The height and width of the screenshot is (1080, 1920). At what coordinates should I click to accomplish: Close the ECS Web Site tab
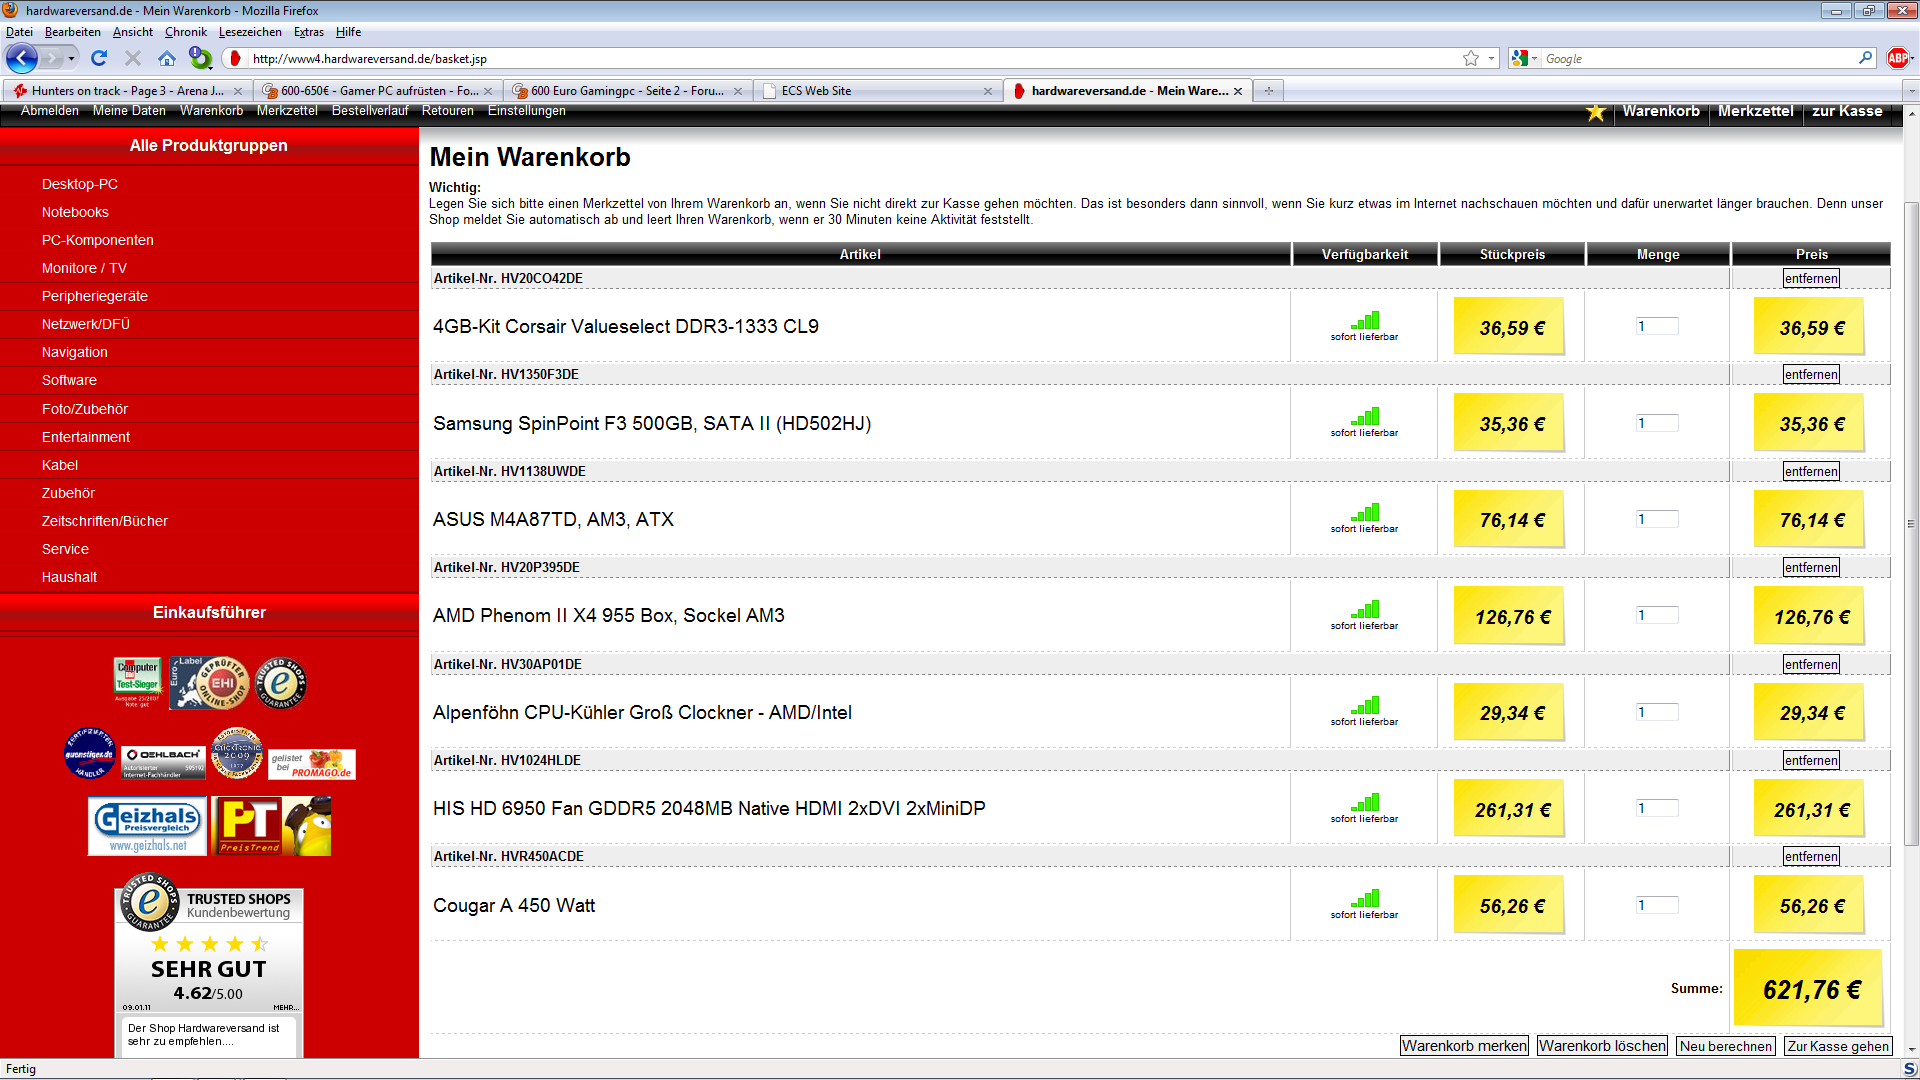point(988,91)
